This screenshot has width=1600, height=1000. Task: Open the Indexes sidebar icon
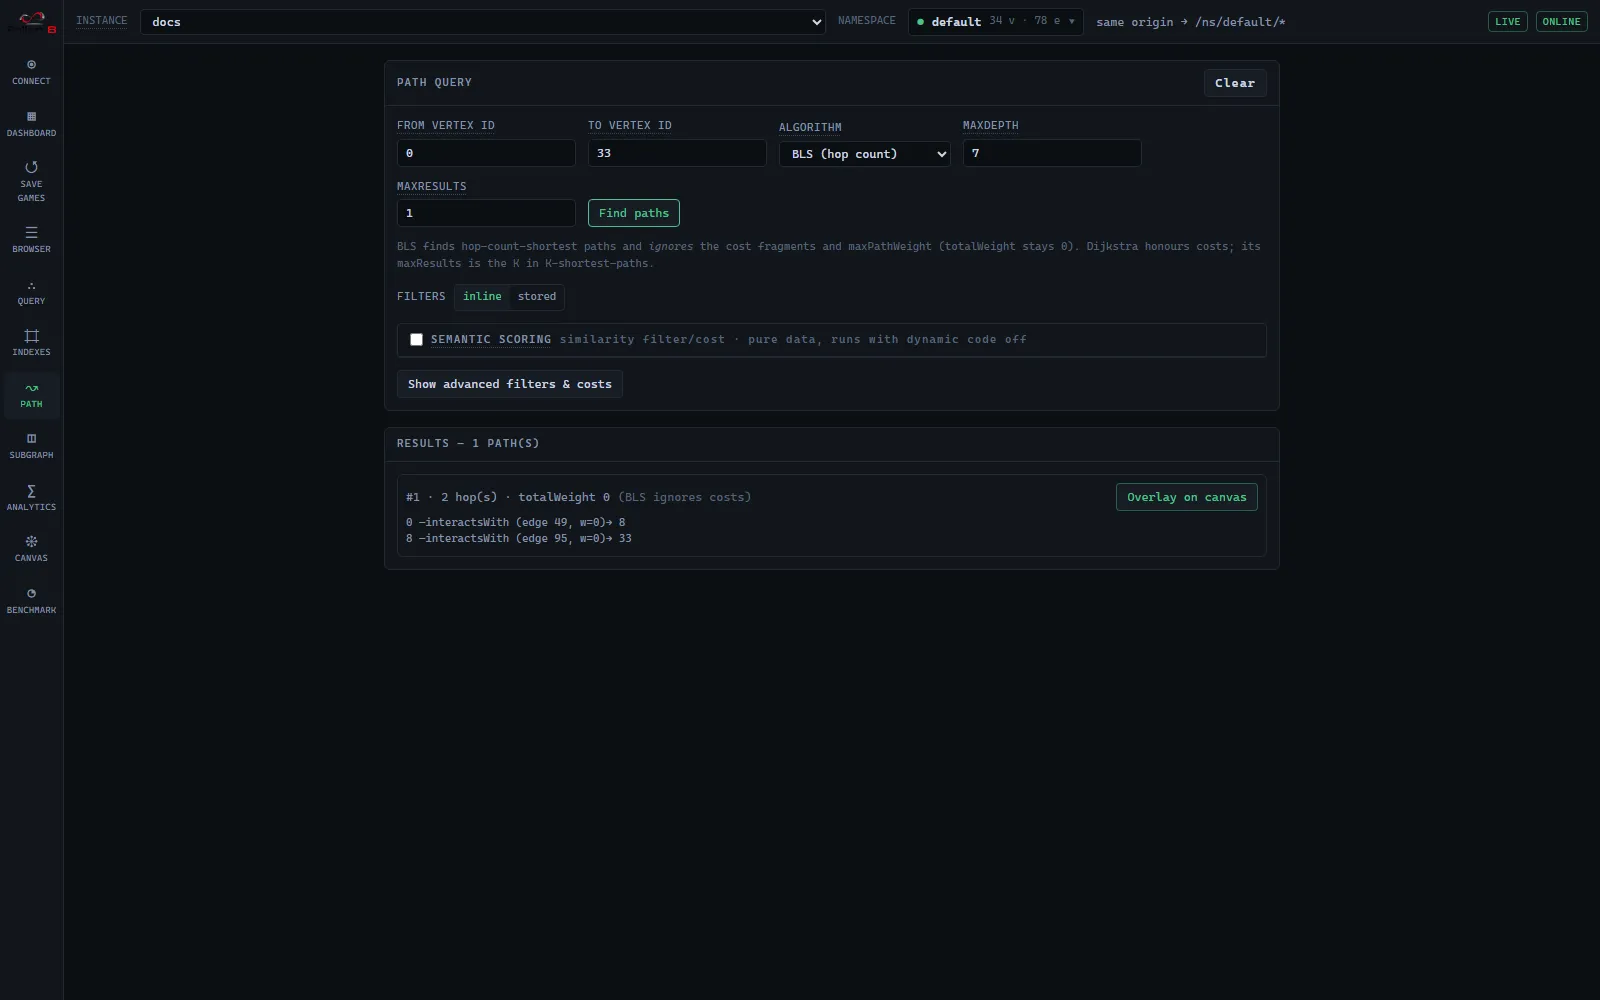[x=31, y=343]
